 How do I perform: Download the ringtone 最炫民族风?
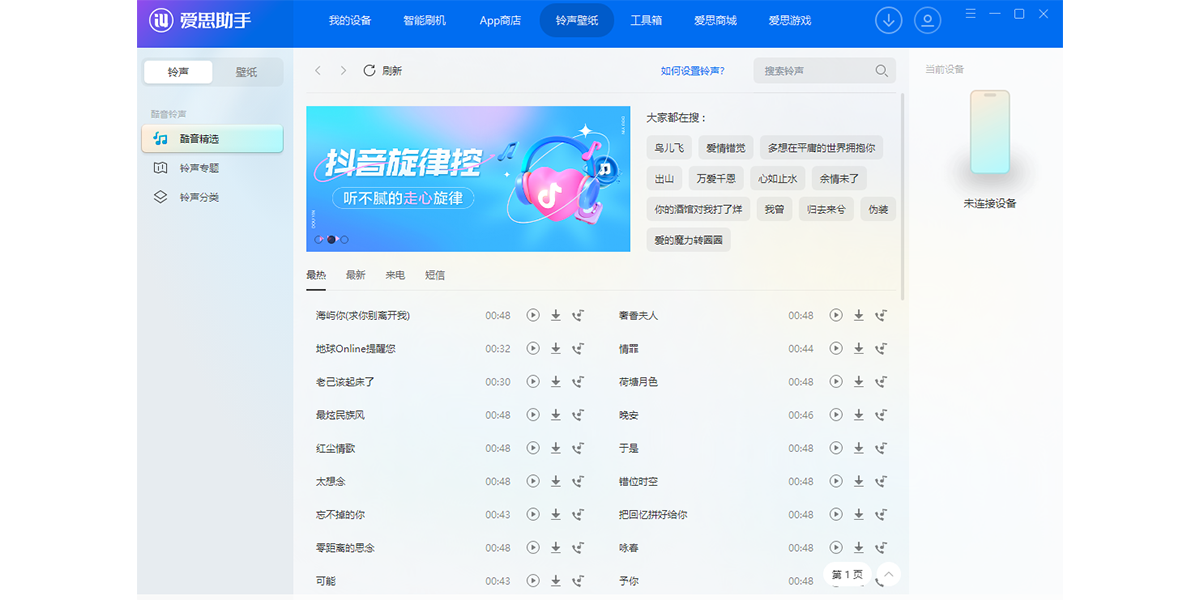556,415
